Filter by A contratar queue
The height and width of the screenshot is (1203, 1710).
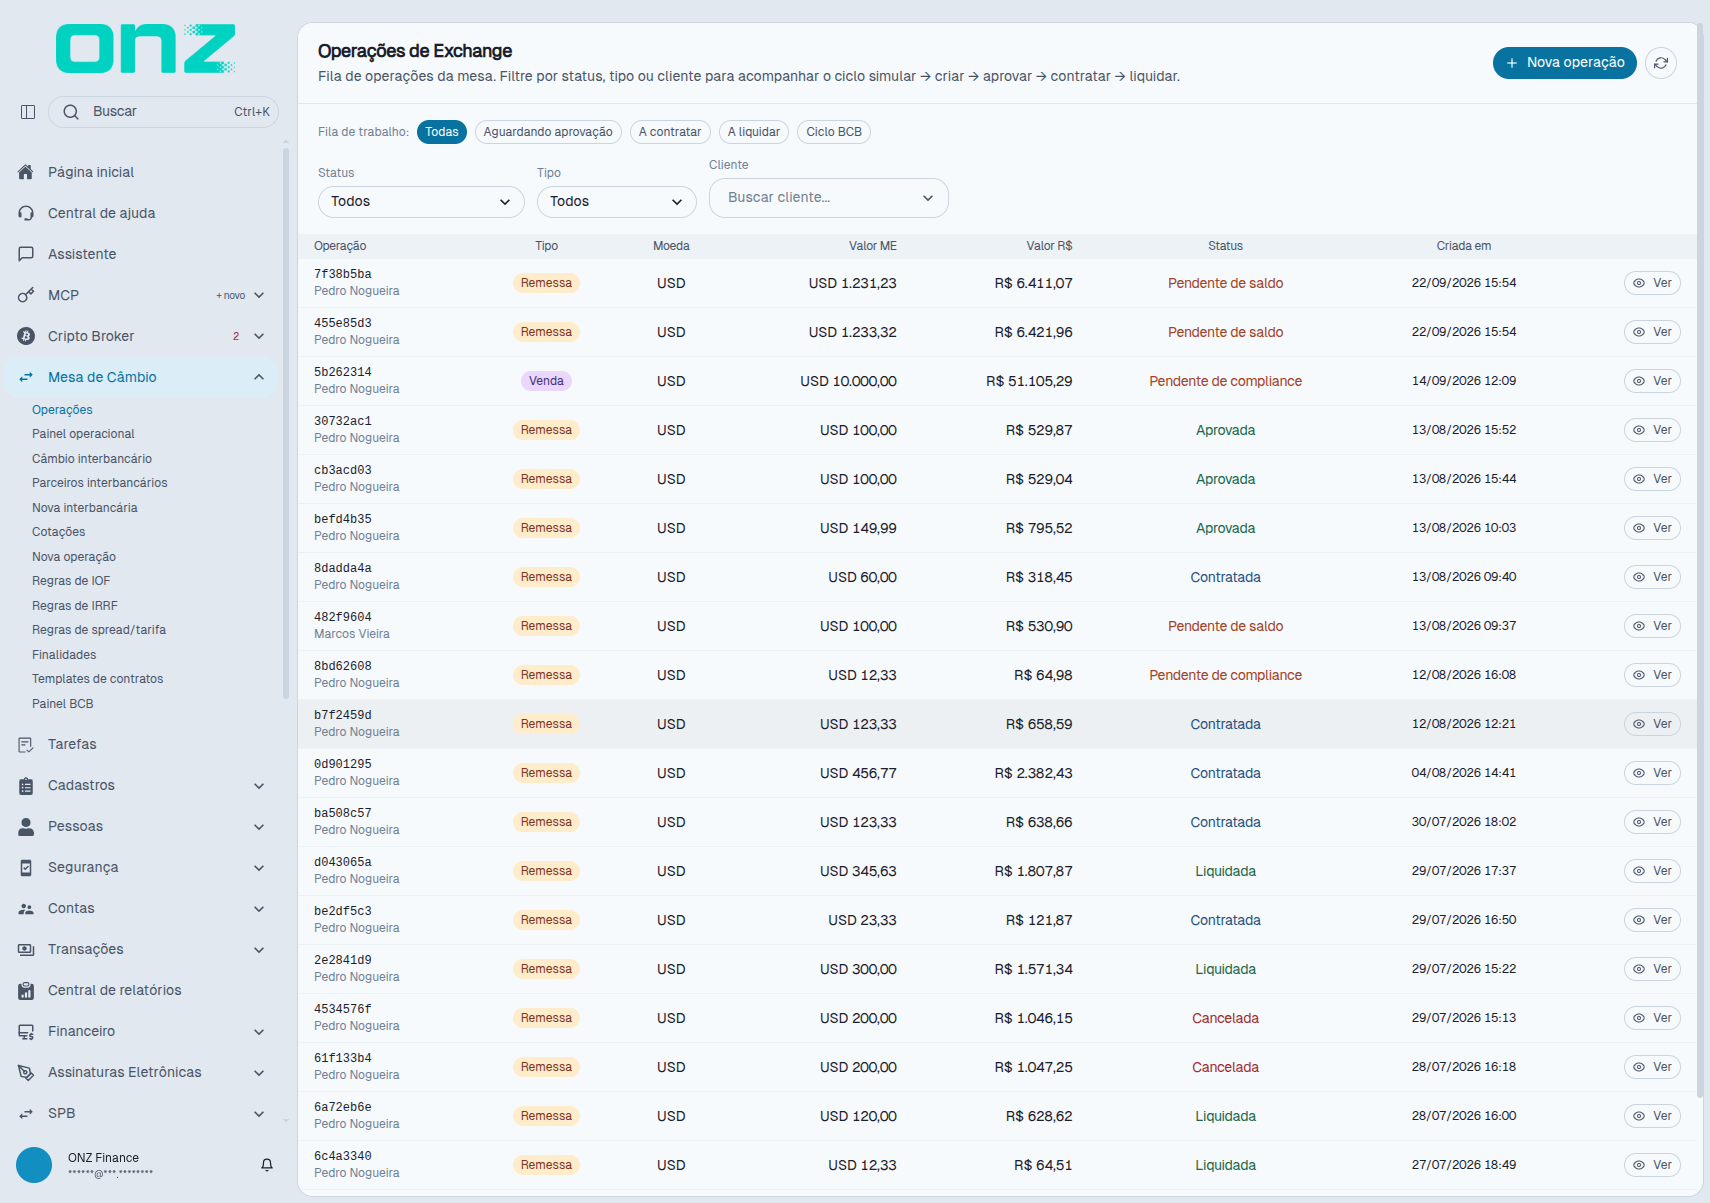[670, 132]
